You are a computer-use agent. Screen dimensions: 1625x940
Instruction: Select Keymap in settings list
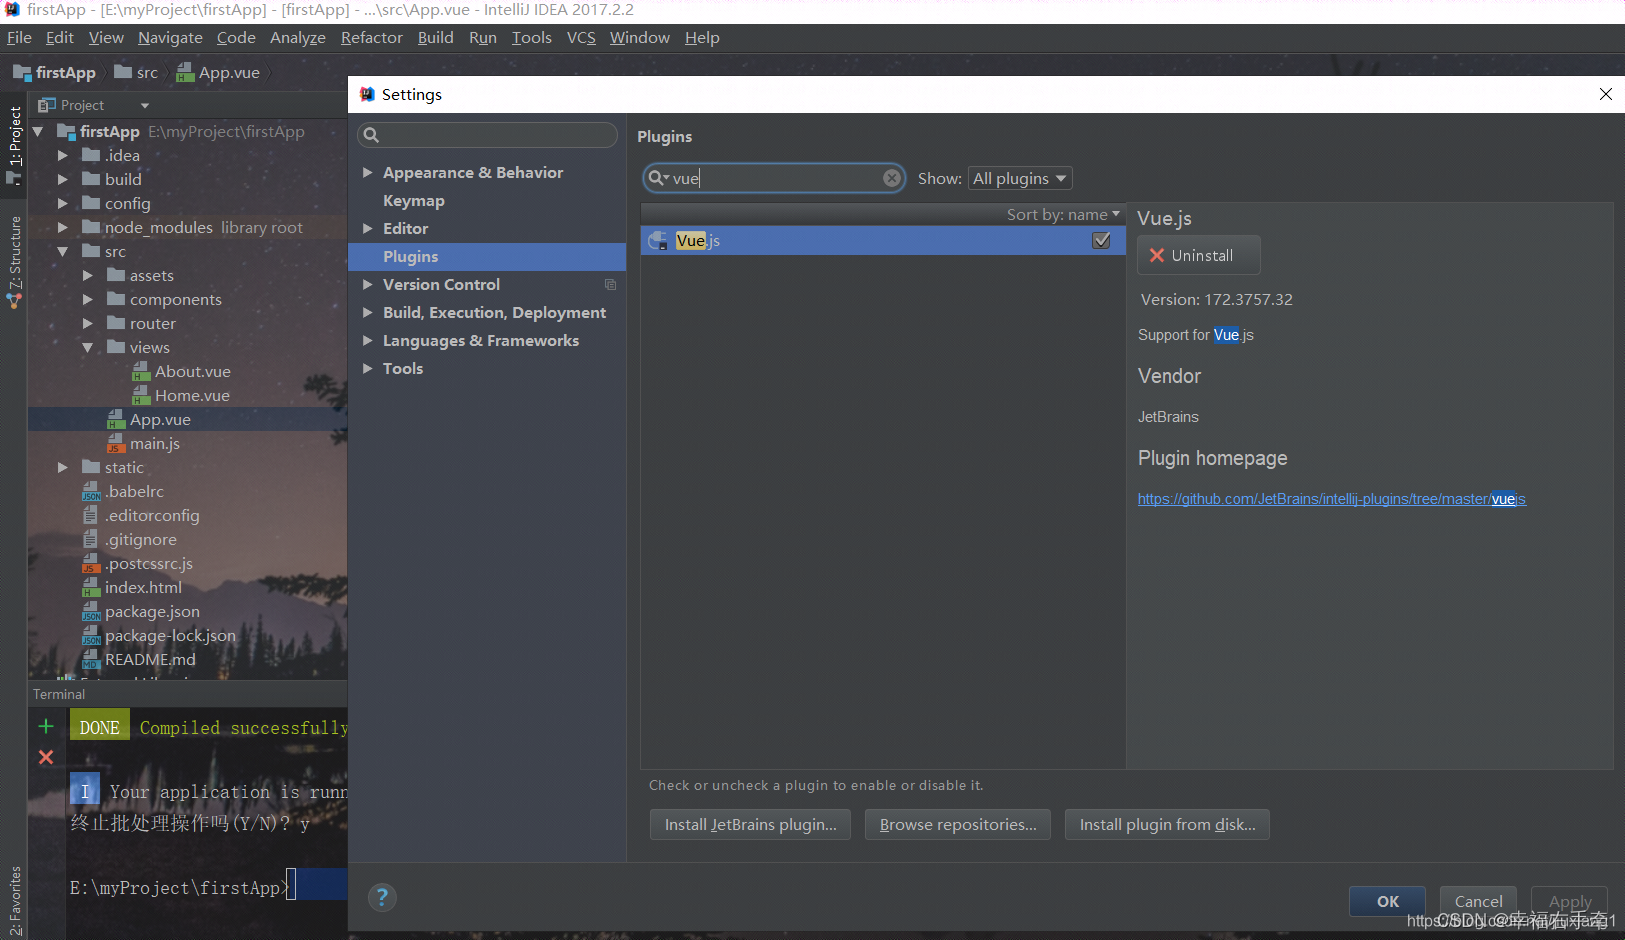[x=414, y=200]
